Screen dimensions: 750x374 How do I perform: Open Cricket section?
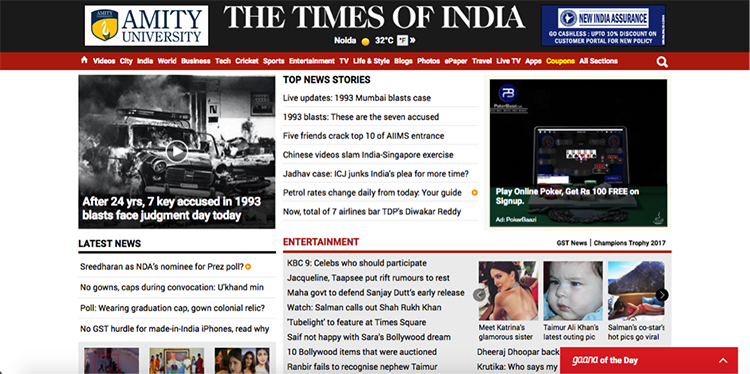[247, 61]
